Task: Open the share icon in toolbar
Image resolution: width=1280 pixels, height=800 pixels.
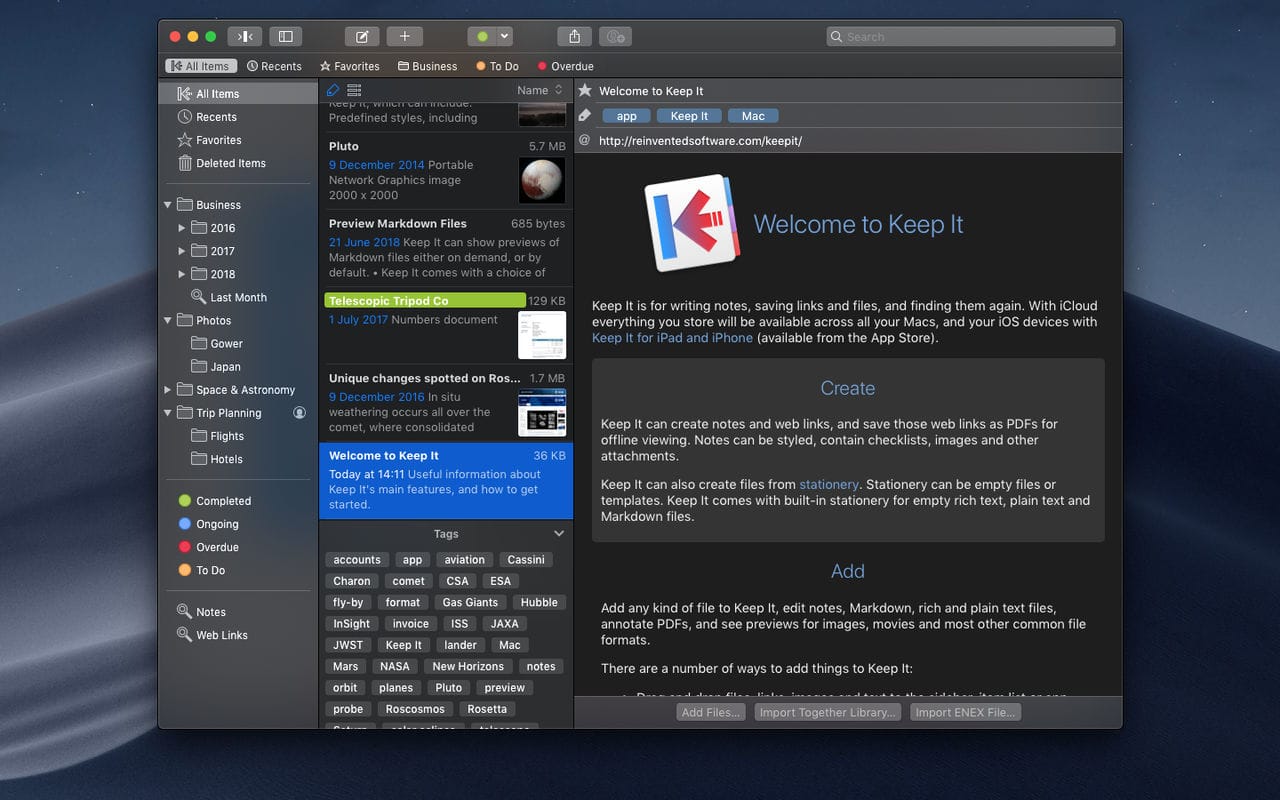Action: 574,37
